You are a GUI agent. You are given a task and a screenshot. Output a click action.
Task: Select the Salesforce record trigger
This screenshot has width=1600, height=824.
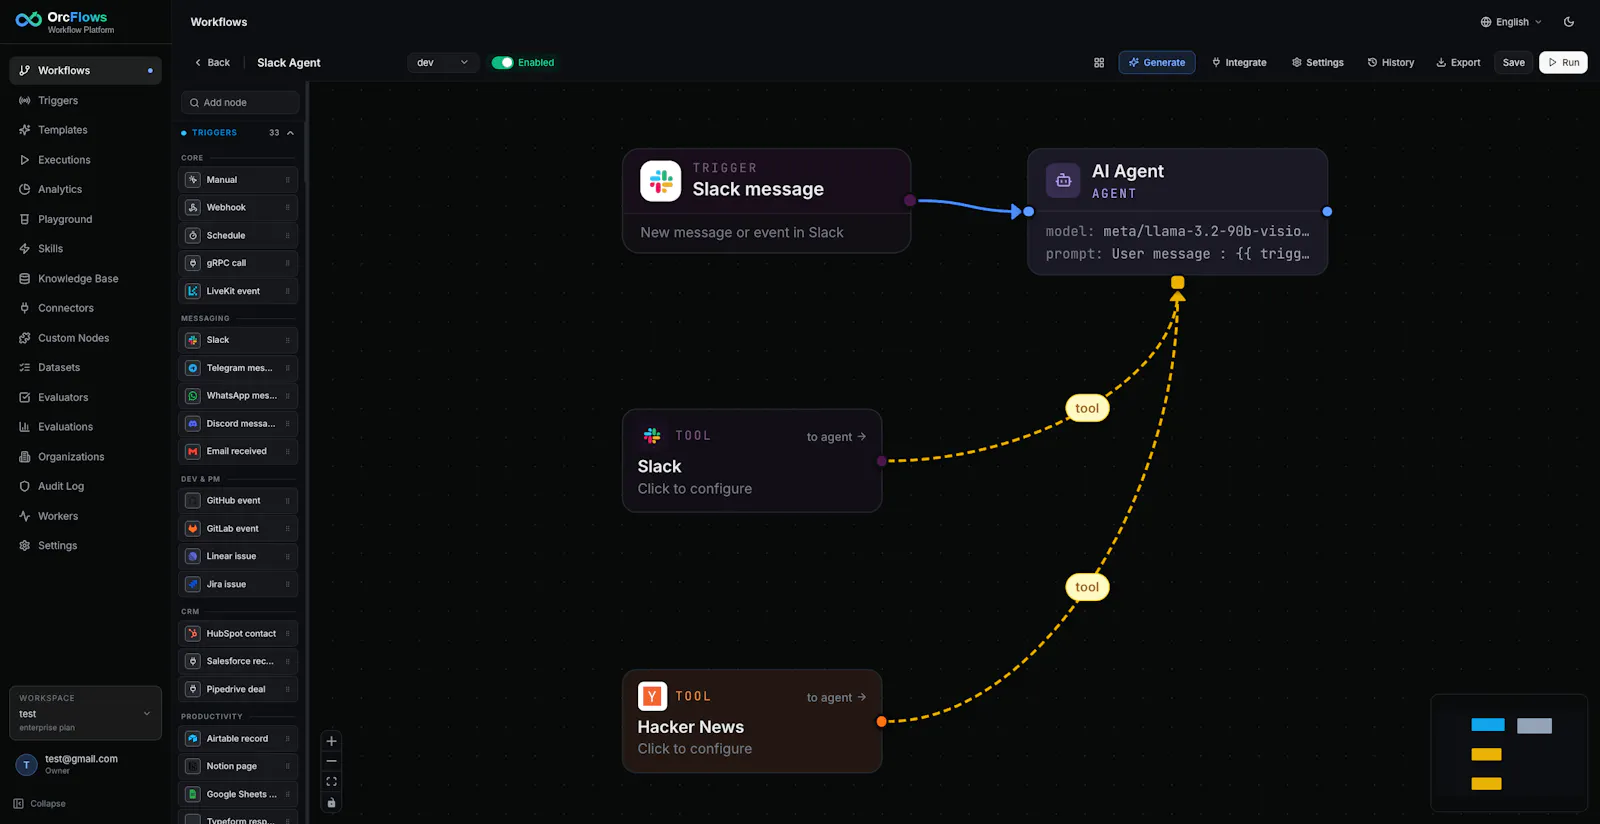[x=238, y=661]
